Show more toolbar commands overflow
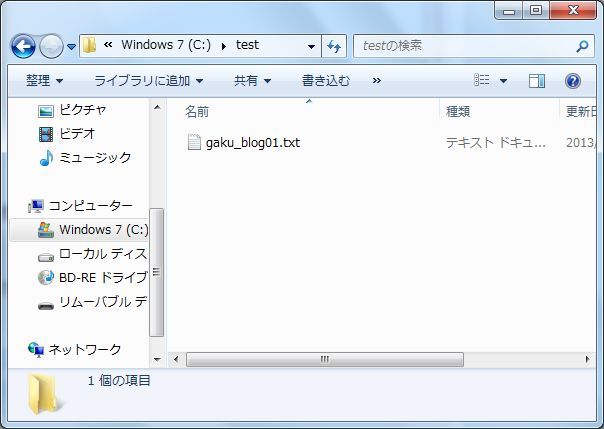Screen dimensions: 604x429 pos(377,81)
